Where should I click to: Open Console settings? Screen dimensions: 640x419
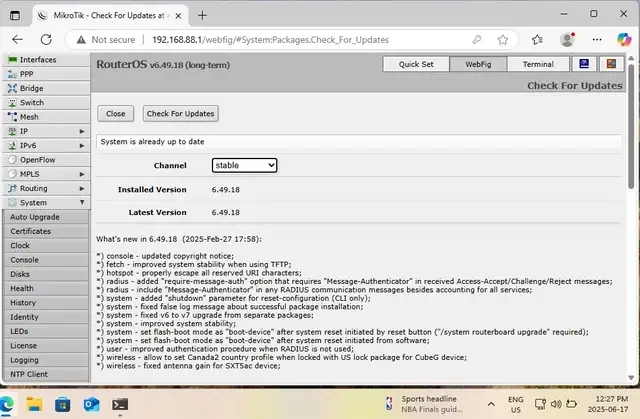[x=46, y=260]
